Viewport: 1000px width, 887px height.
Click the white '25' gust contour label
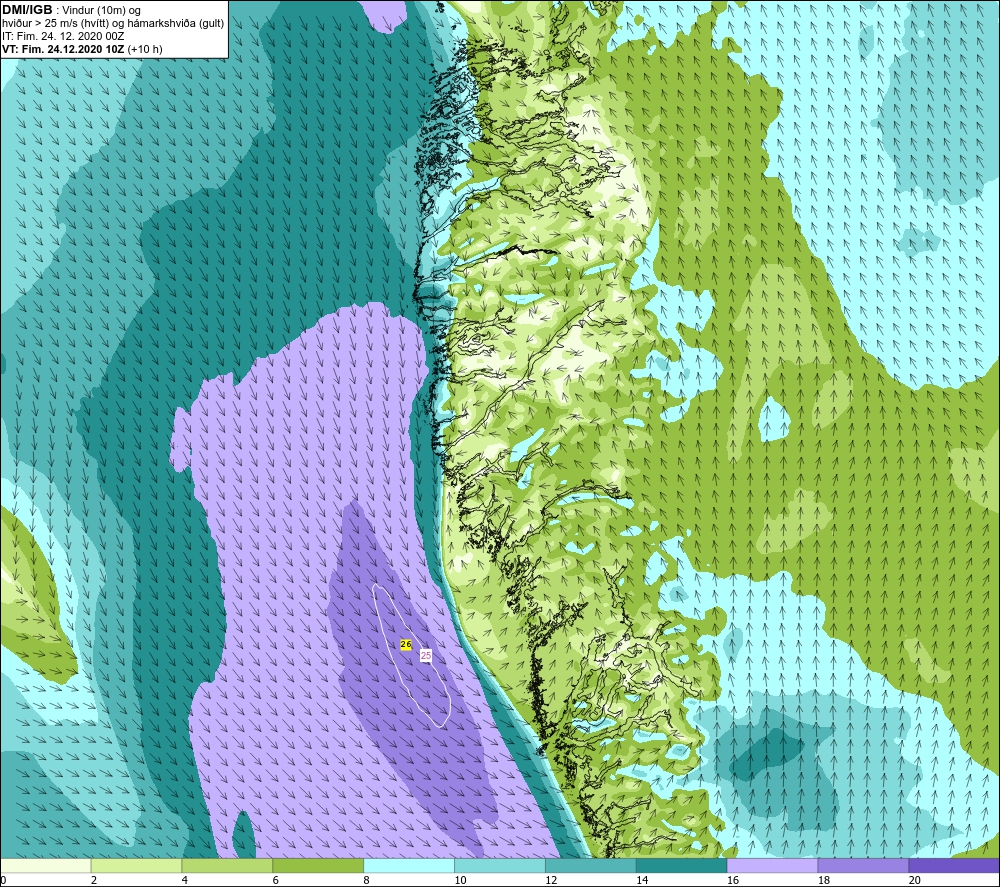[x=425, y=656]
